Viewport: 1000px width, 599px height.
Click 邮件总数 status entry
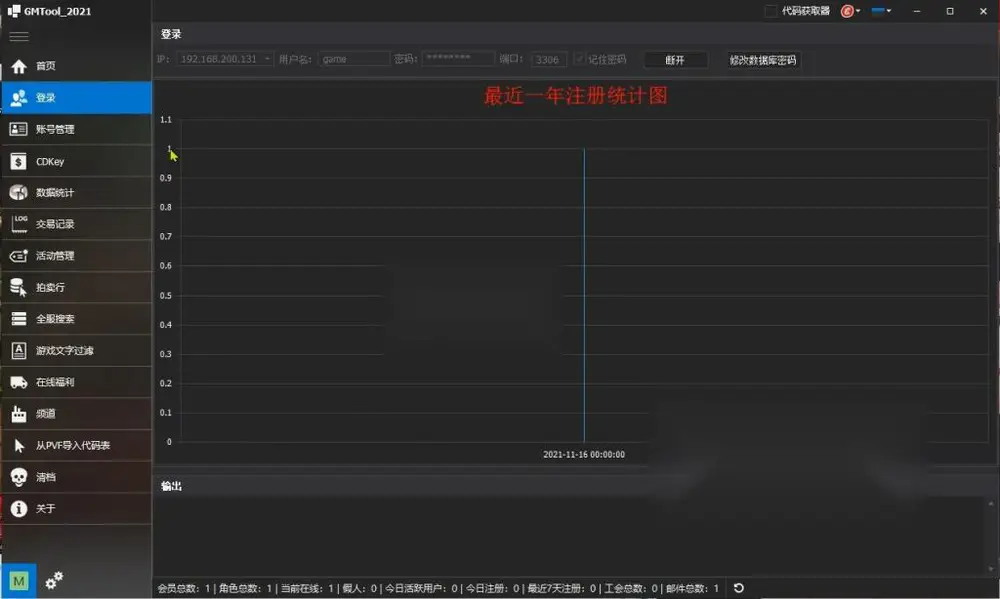coord(692,588)
